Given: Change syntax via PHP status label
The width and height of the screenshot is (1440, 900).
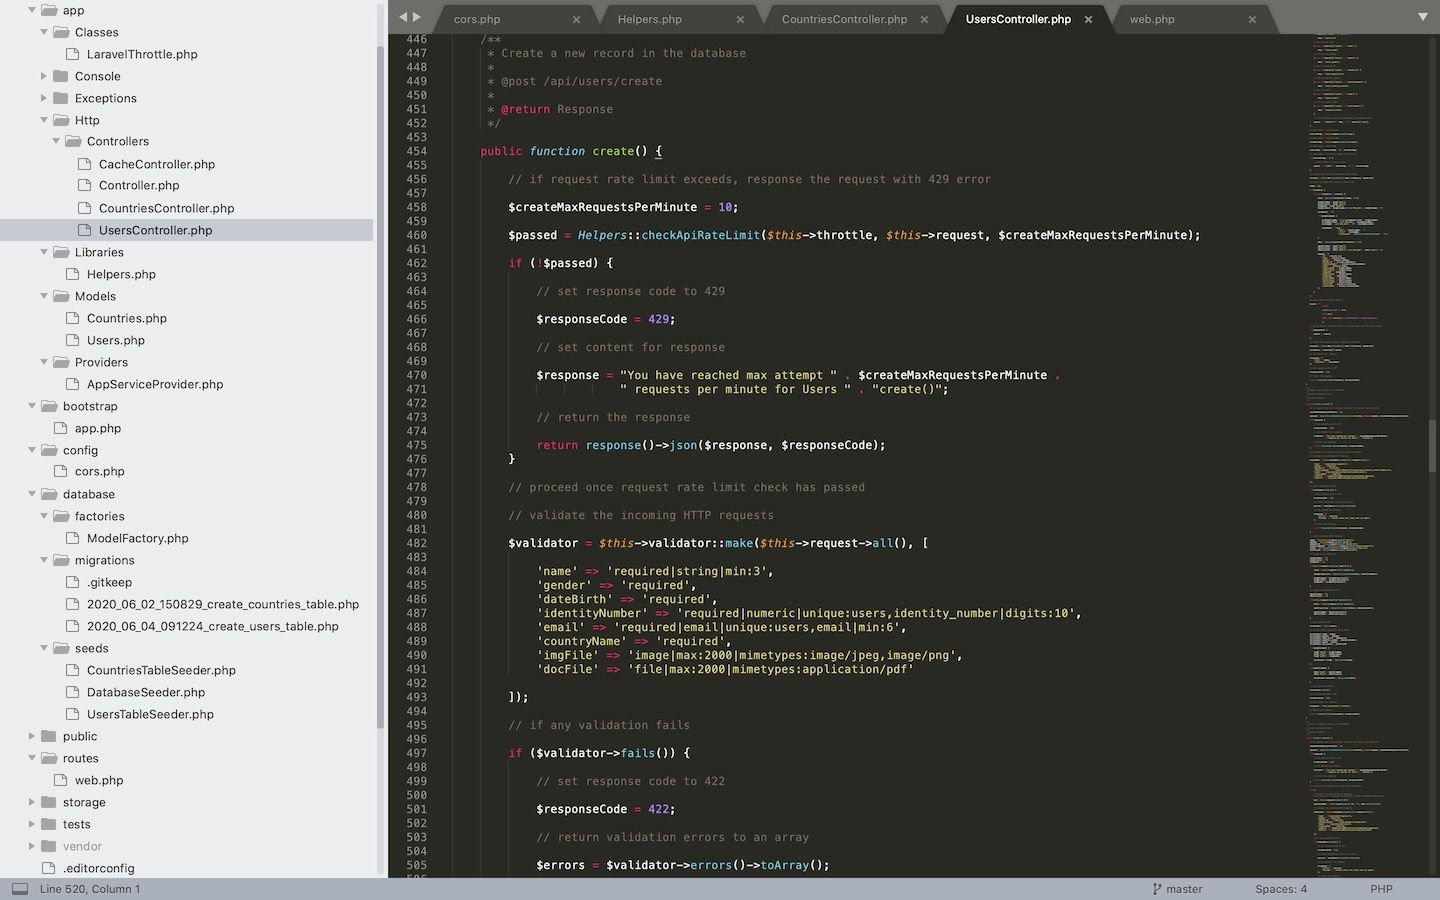Looking at the screenshot, I should click(x=1381, y=889).
